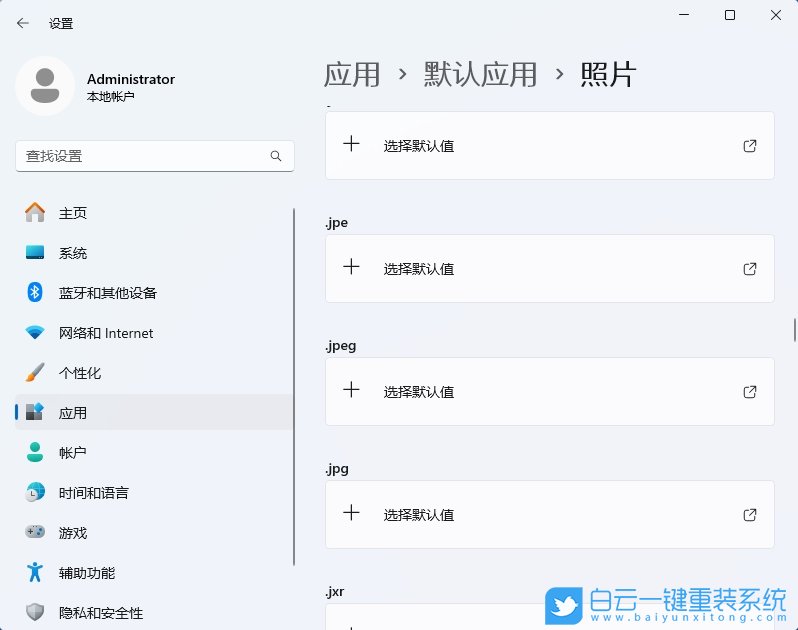
Task: Open 辅助功能 settings
Action: coord(154,572)
